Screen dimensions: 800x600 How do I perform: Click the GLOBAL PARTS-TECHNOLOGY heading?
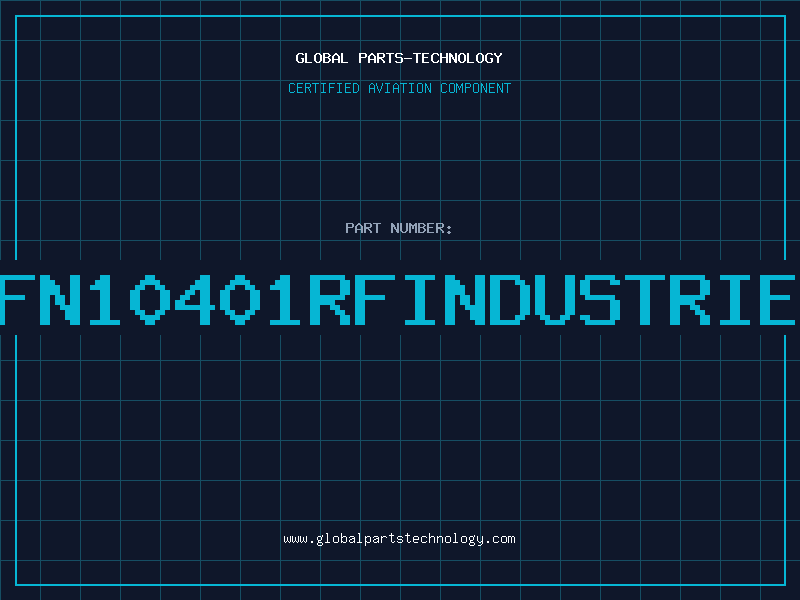tap(399, 58)
